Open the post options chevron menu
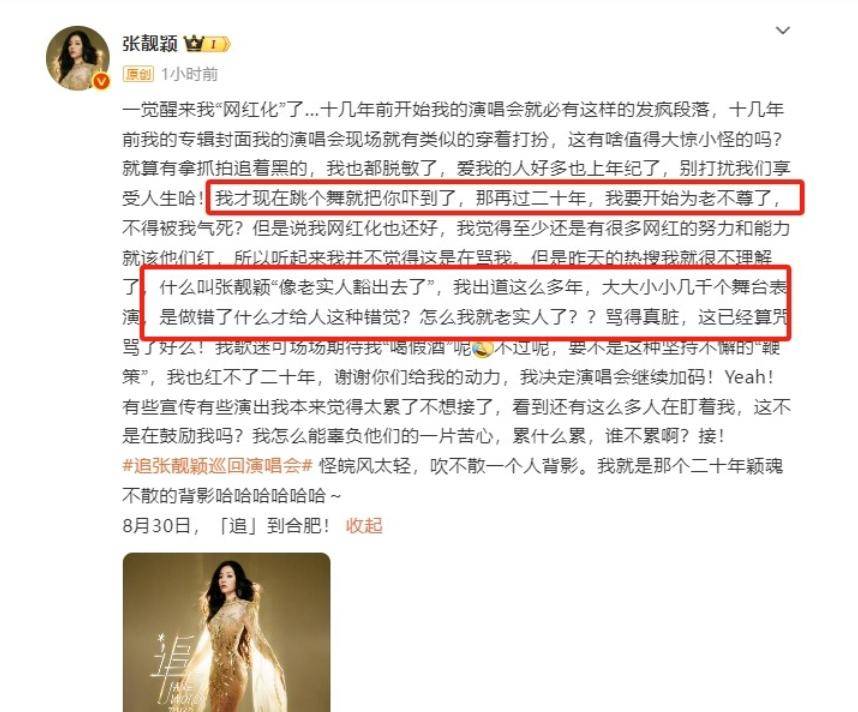Screen dimensions: 858x712 [x=783, y=31]
